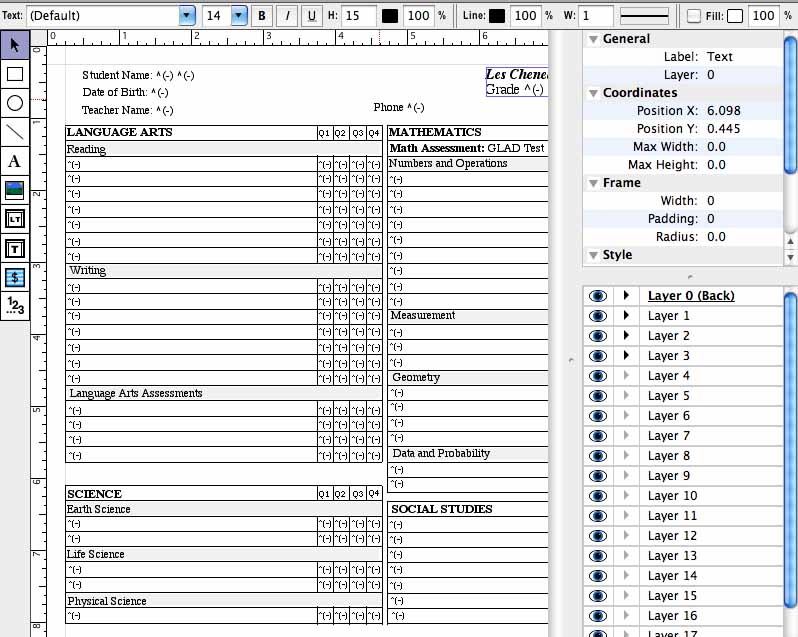Collapse the Frame section

tap(593, 183)
